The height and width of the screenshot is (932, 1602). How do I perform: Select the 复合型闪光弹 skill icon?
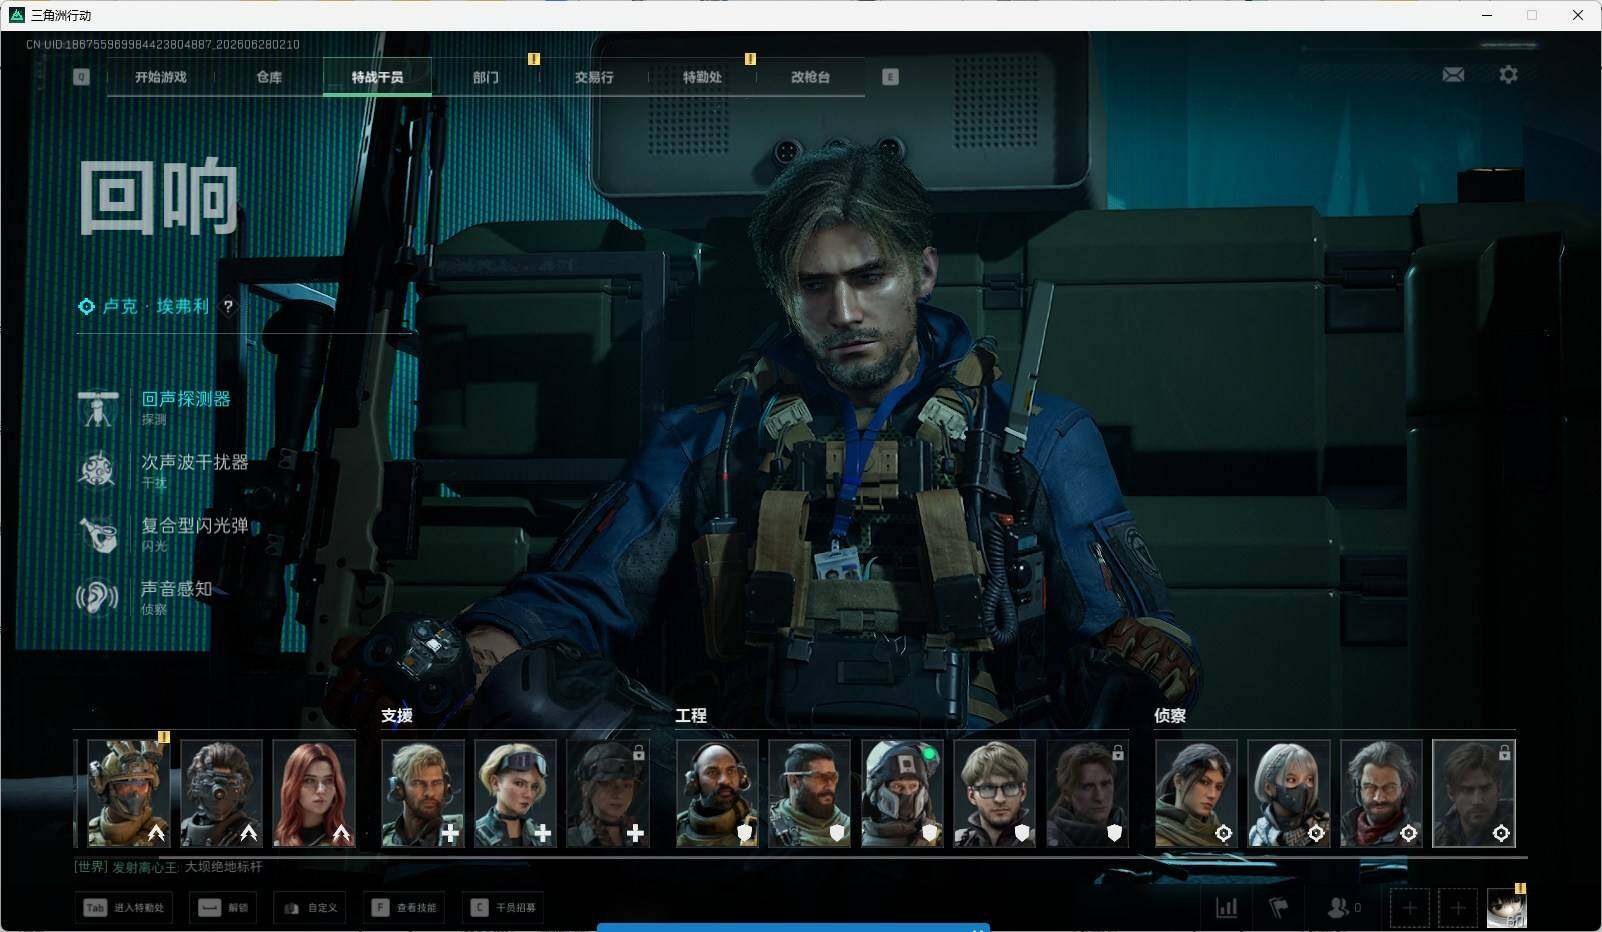coord(98,533)
